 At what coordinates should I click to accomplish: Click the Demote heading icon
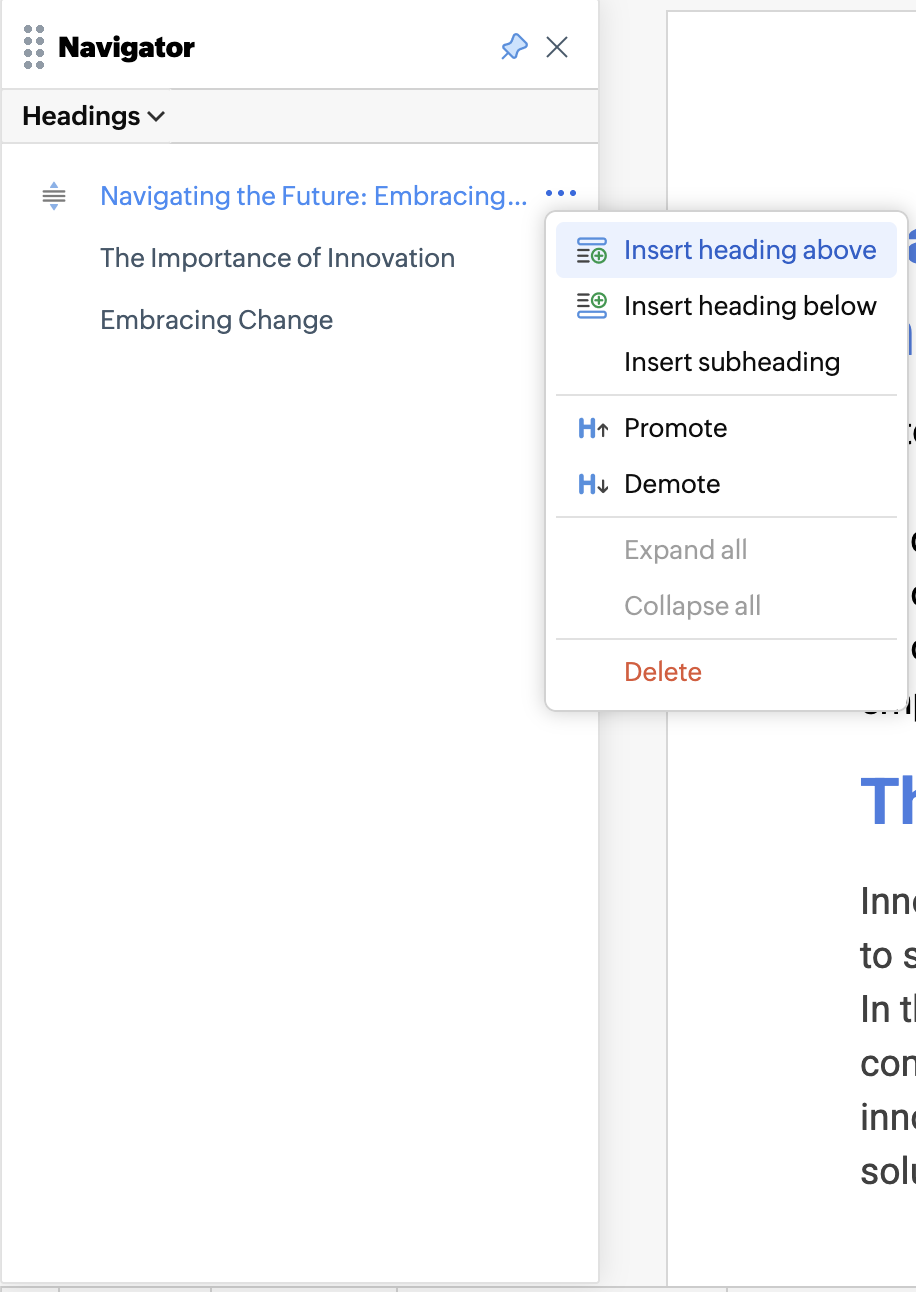click(592, 484)
